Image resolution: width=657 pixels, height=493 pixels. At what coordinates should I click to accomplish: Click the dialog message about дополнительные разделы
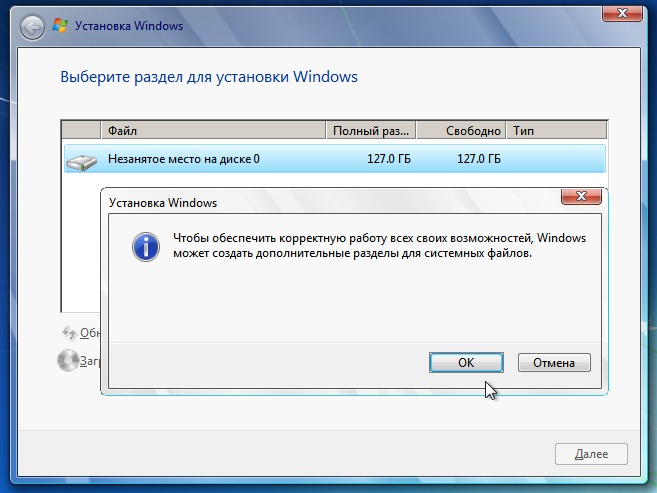tap(380, 245)
